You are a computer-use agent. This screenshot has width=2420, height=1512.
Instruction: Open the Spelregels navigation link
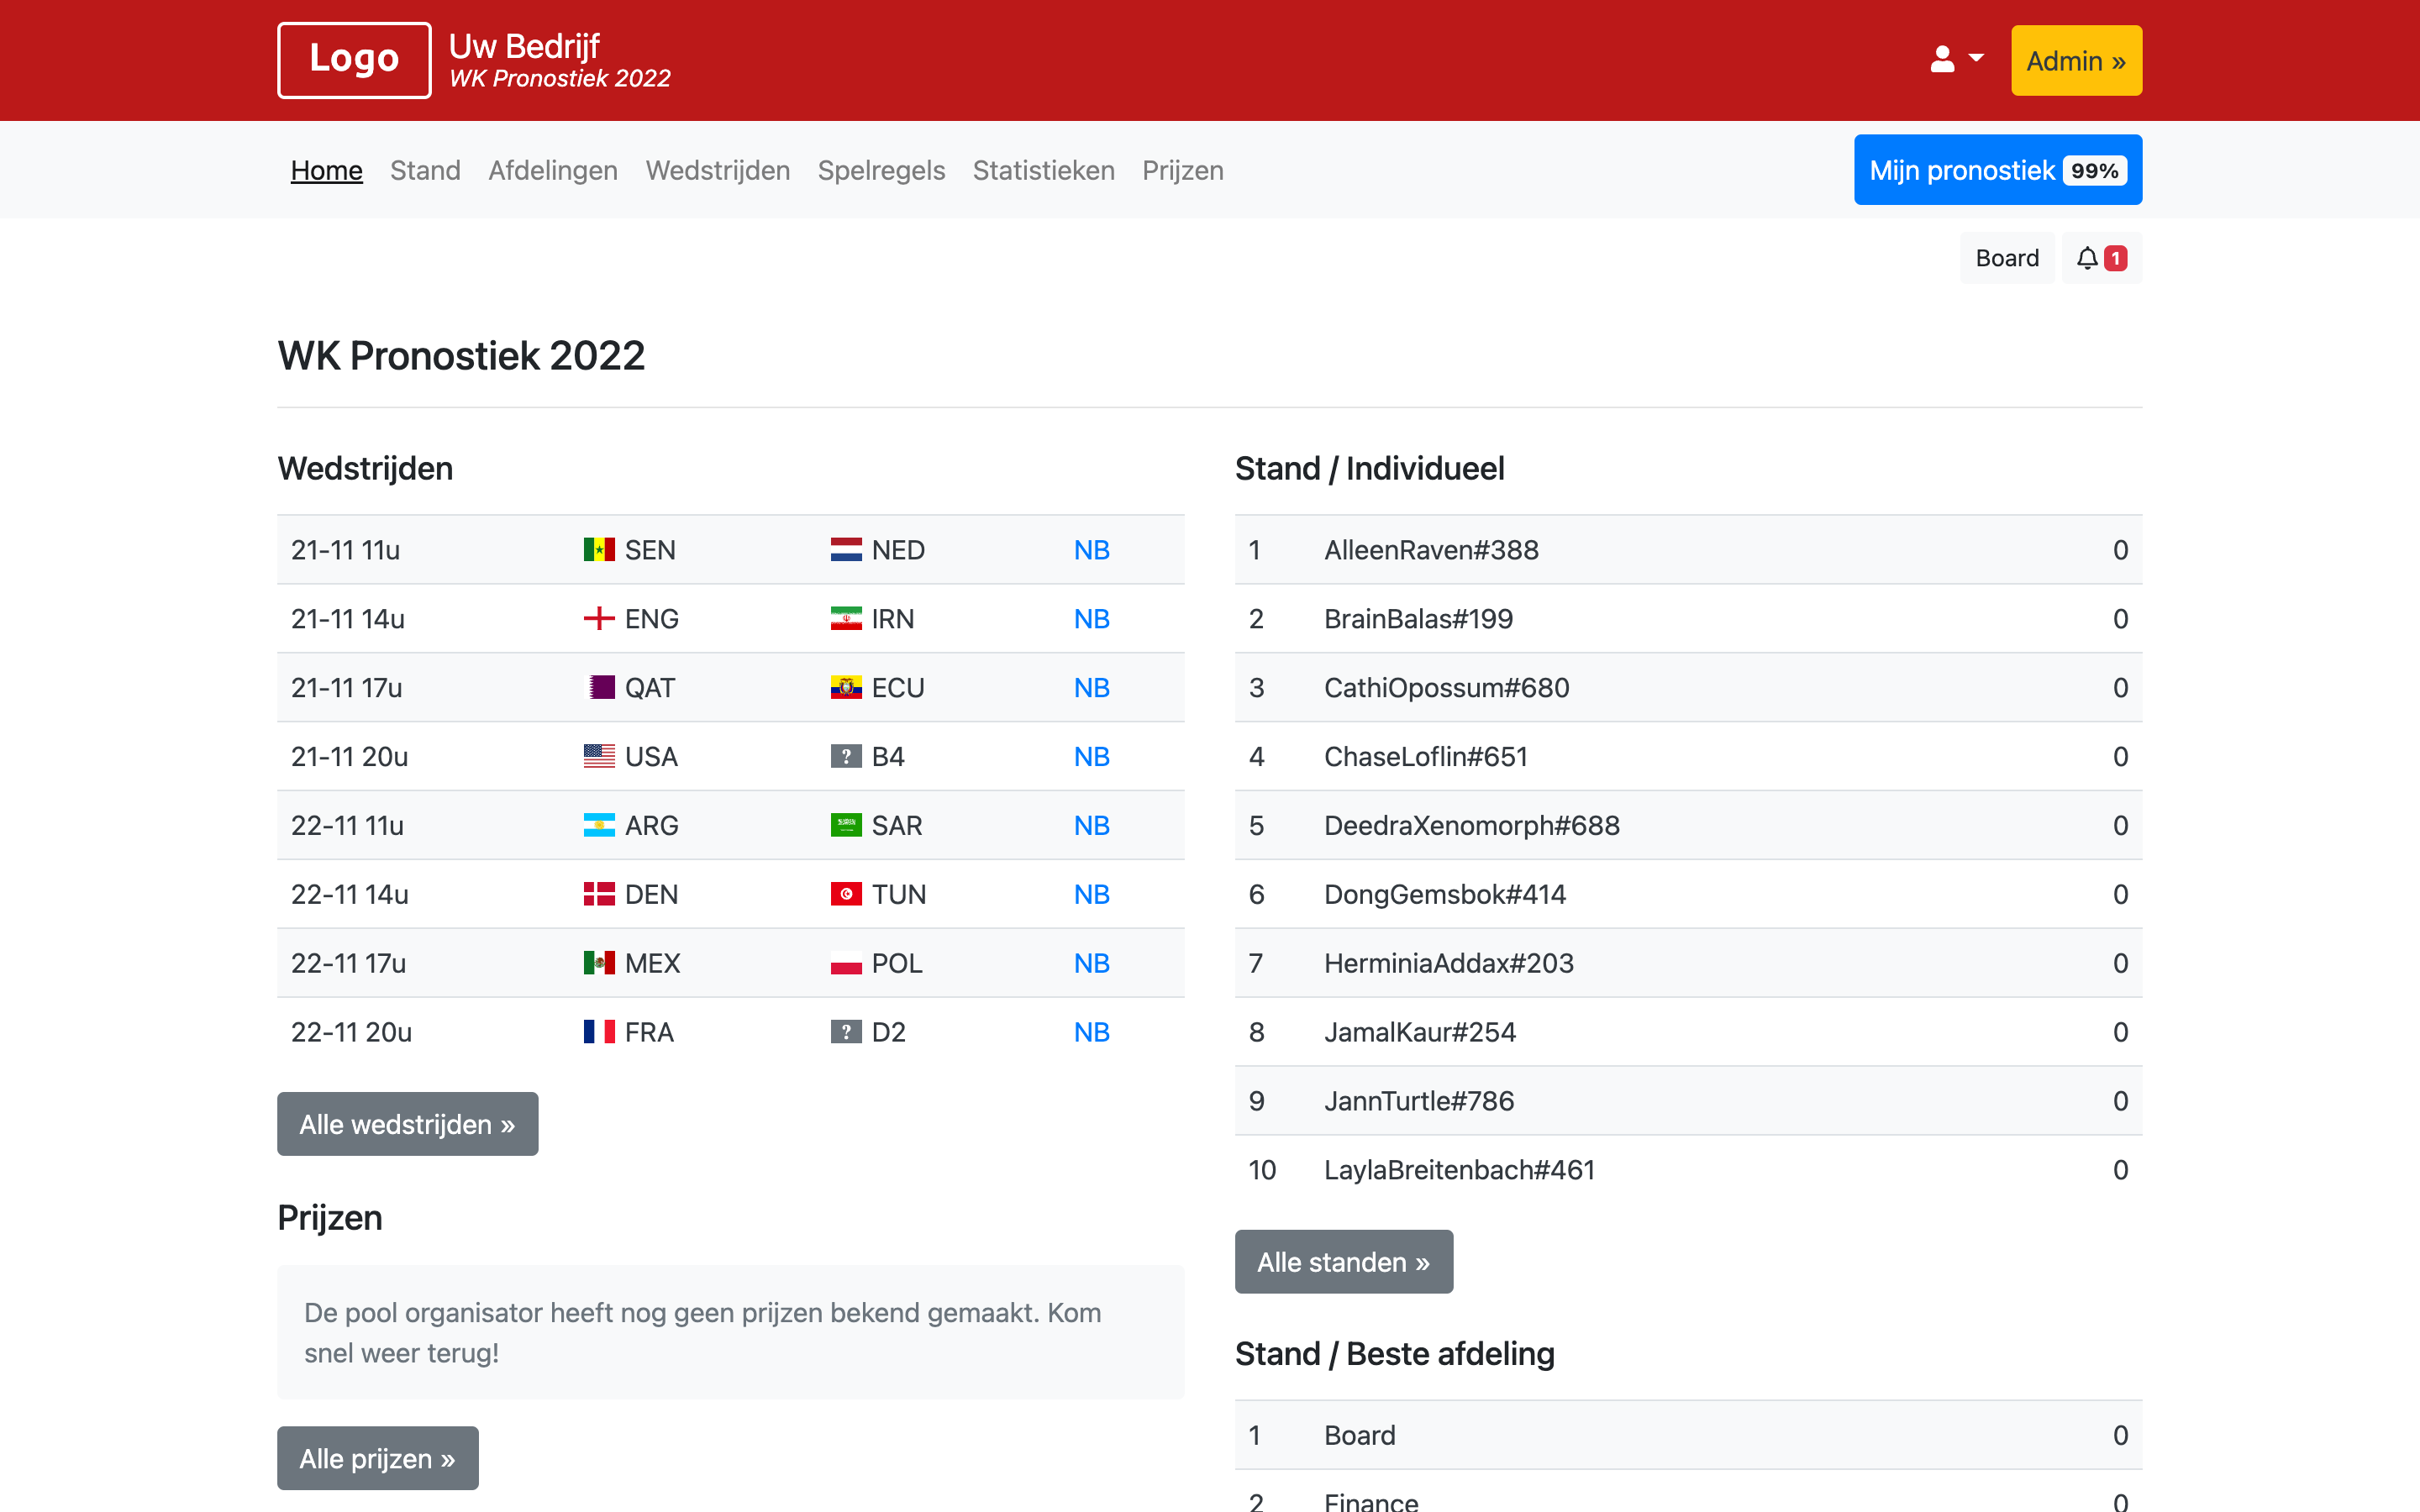[881, 171]
